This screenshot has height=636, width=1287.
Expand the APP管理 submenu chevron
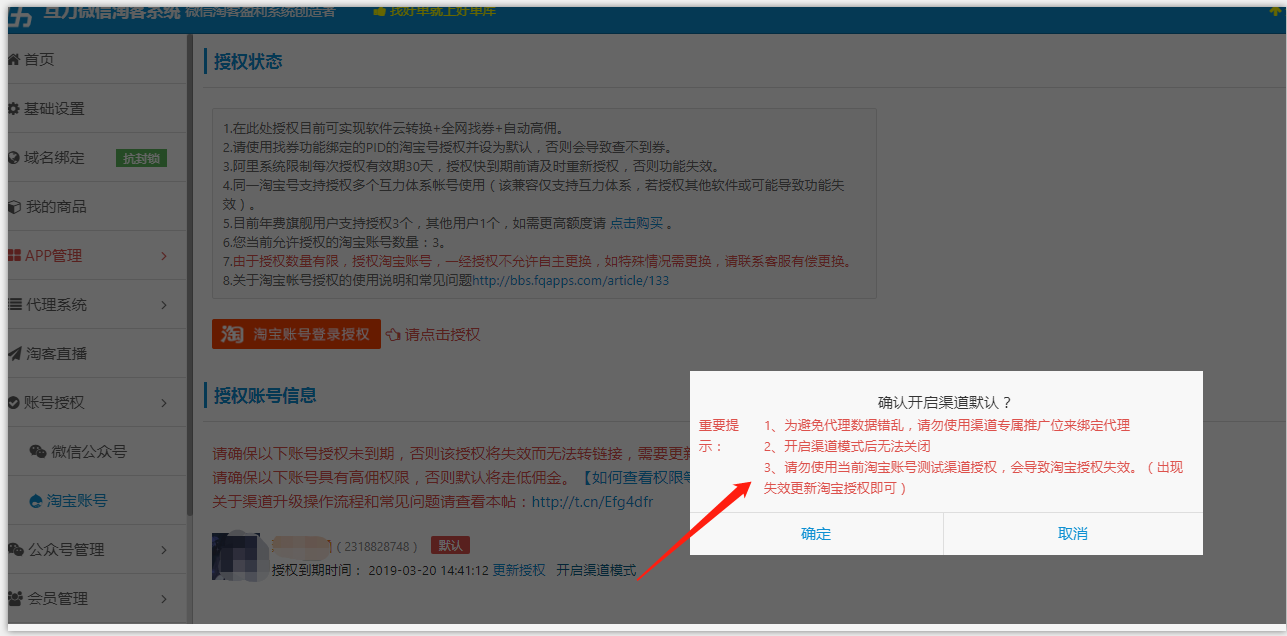click(163, 257)
